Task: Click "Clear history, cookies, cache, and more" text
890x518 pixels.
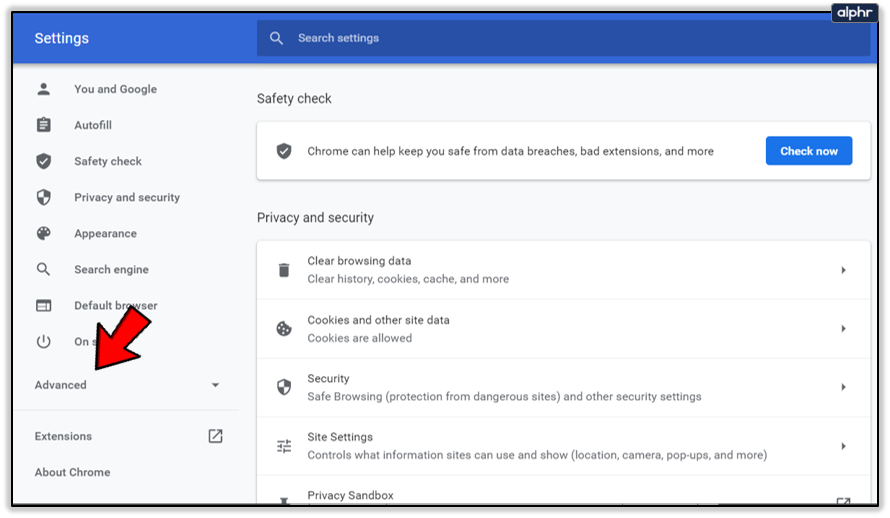Action: pyautogui.click(x=408, y=279)
